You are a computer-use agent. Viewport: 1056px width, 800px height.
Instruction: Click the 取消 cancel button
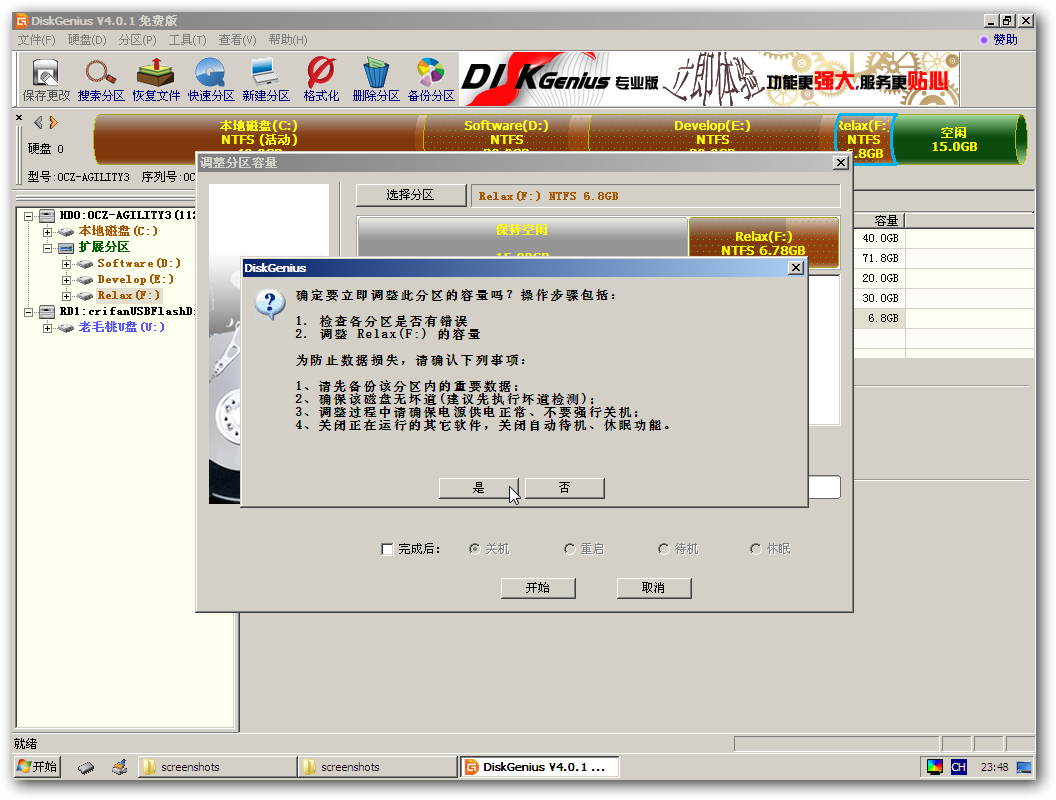click(x=653, y=588)
